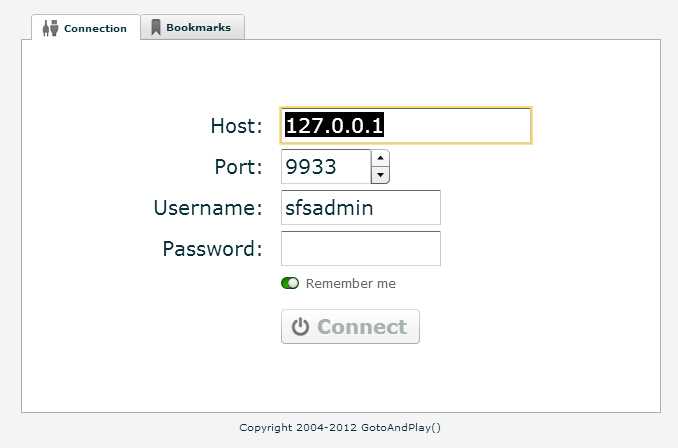This screenshot has height=448, width=678.
Task: Select the Username text box
Action: (x=361, y=208)
